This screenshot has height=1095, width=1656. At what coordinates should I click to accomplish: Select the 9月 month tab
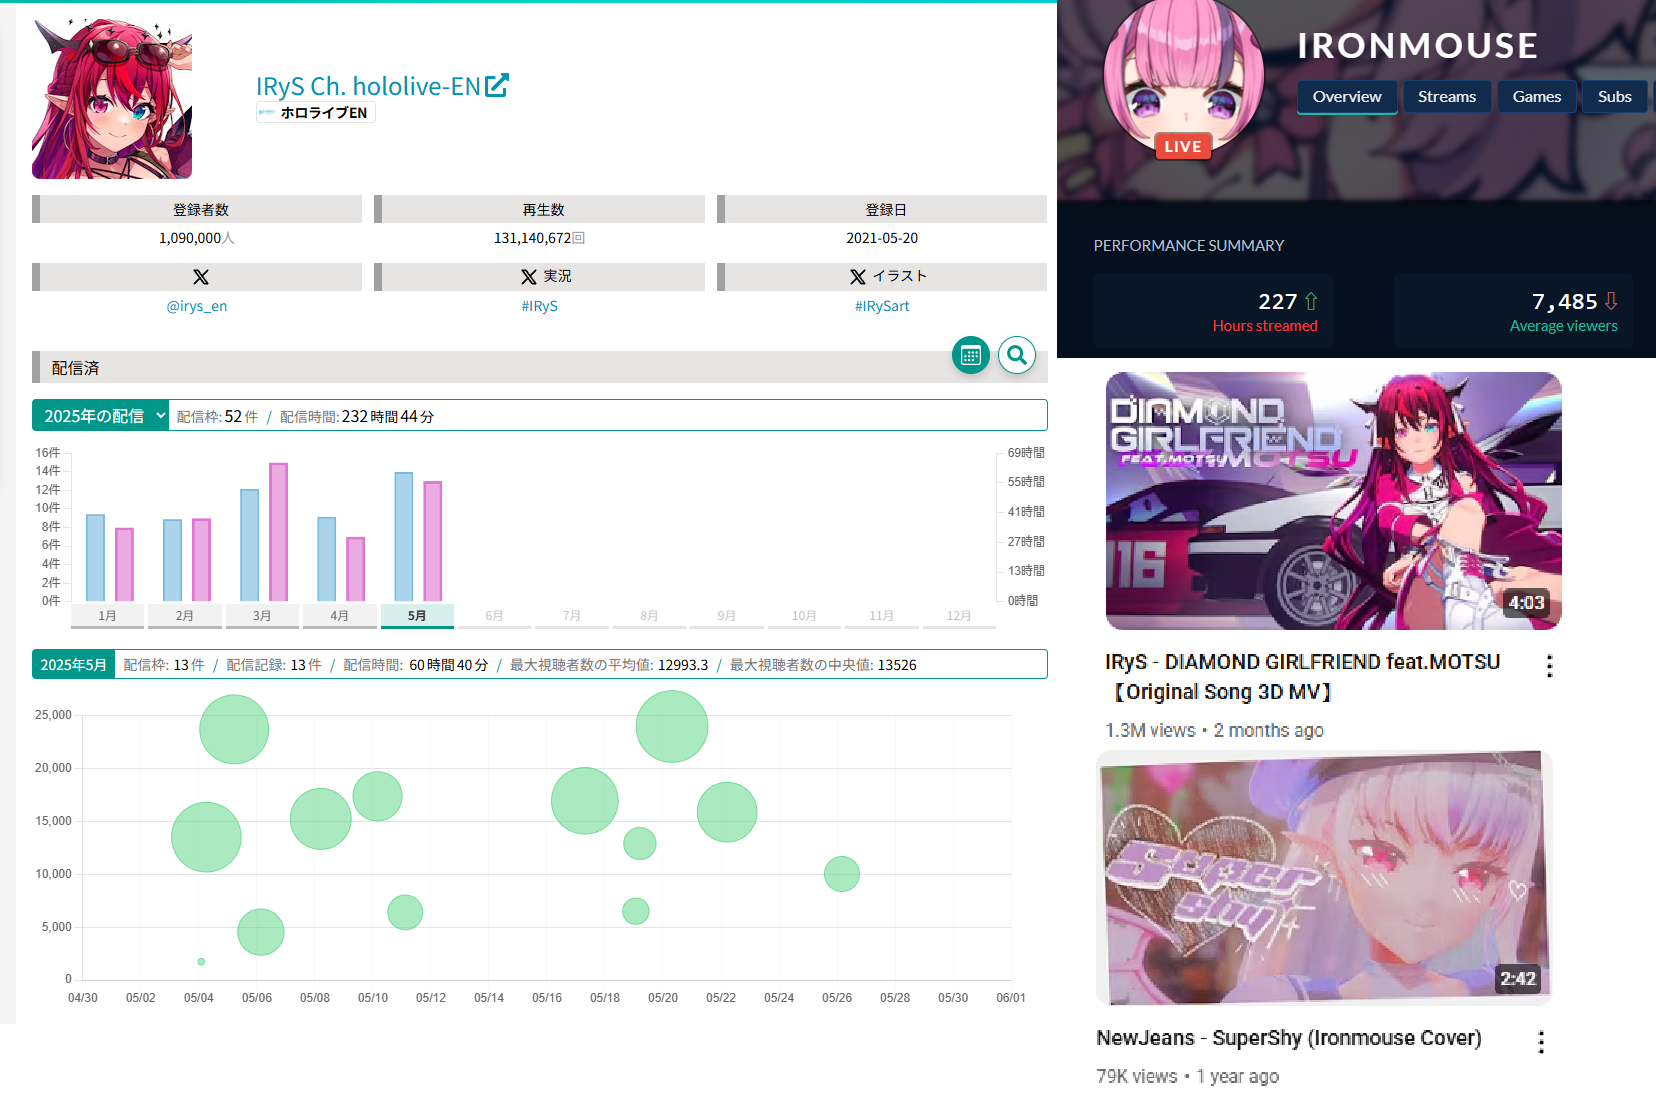(x=727, y=616)
